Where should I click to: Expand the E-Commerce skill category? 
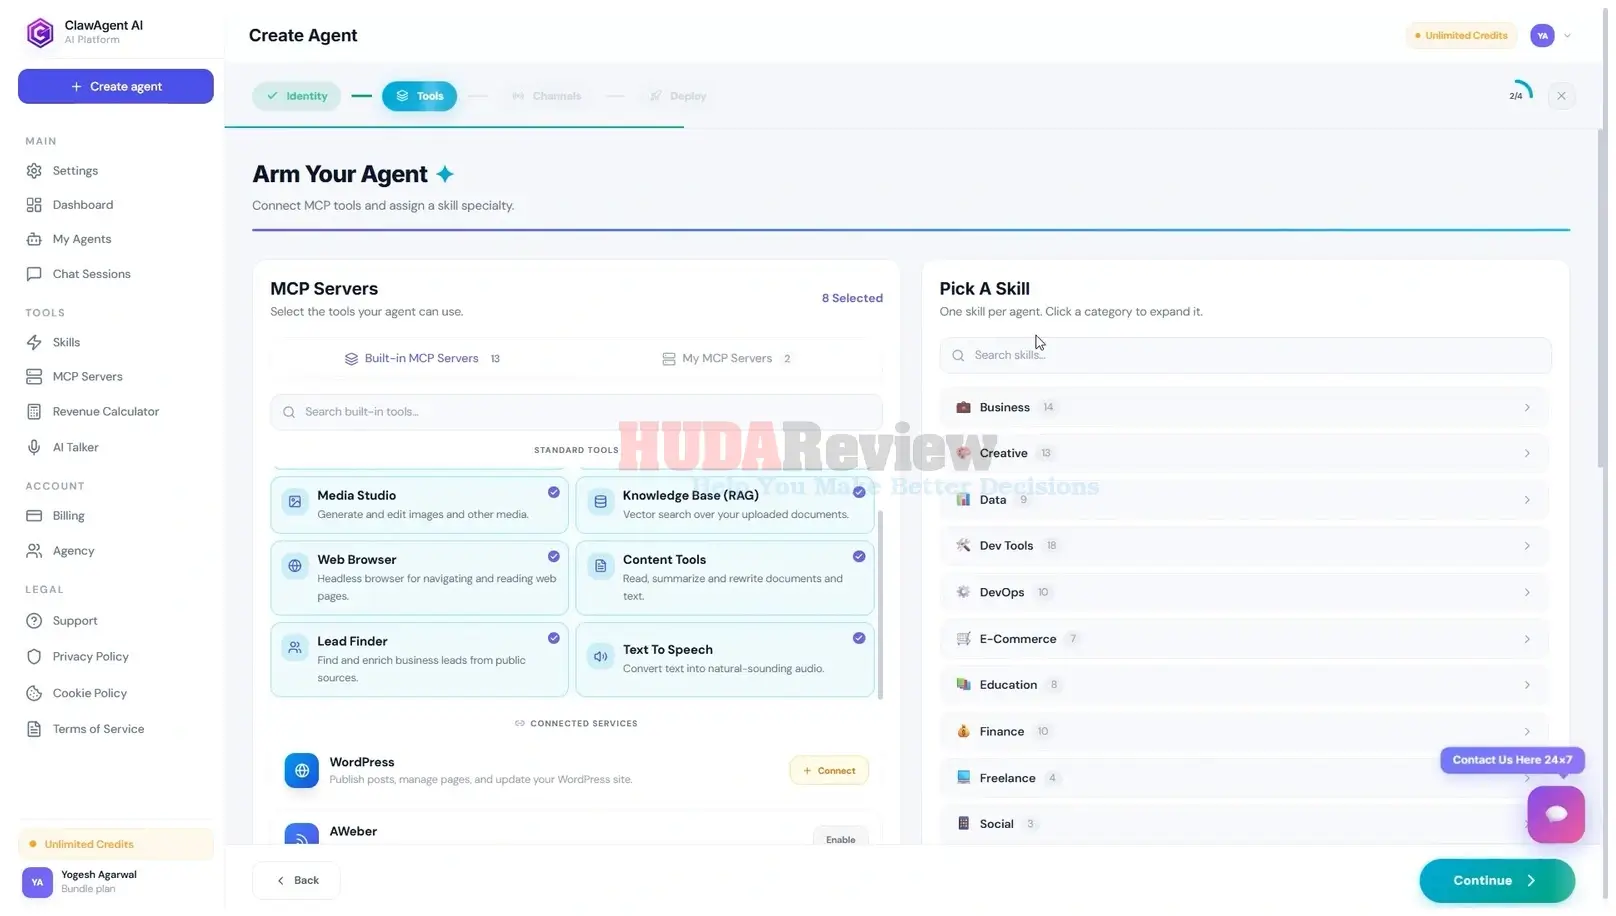(1244, 639)
